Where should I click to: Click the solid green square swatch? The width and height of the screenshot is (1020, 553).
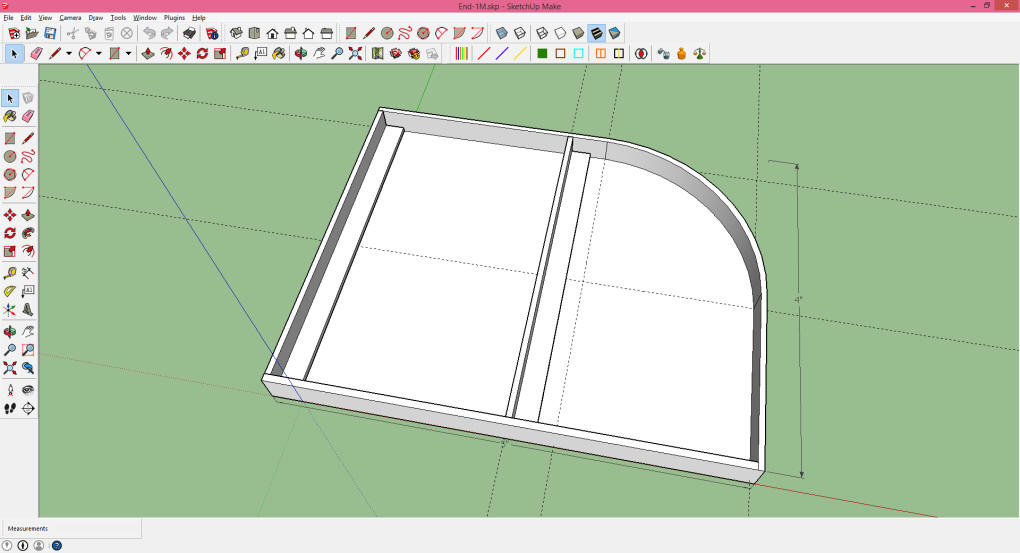pyautogui.click(x=542, y=53)
